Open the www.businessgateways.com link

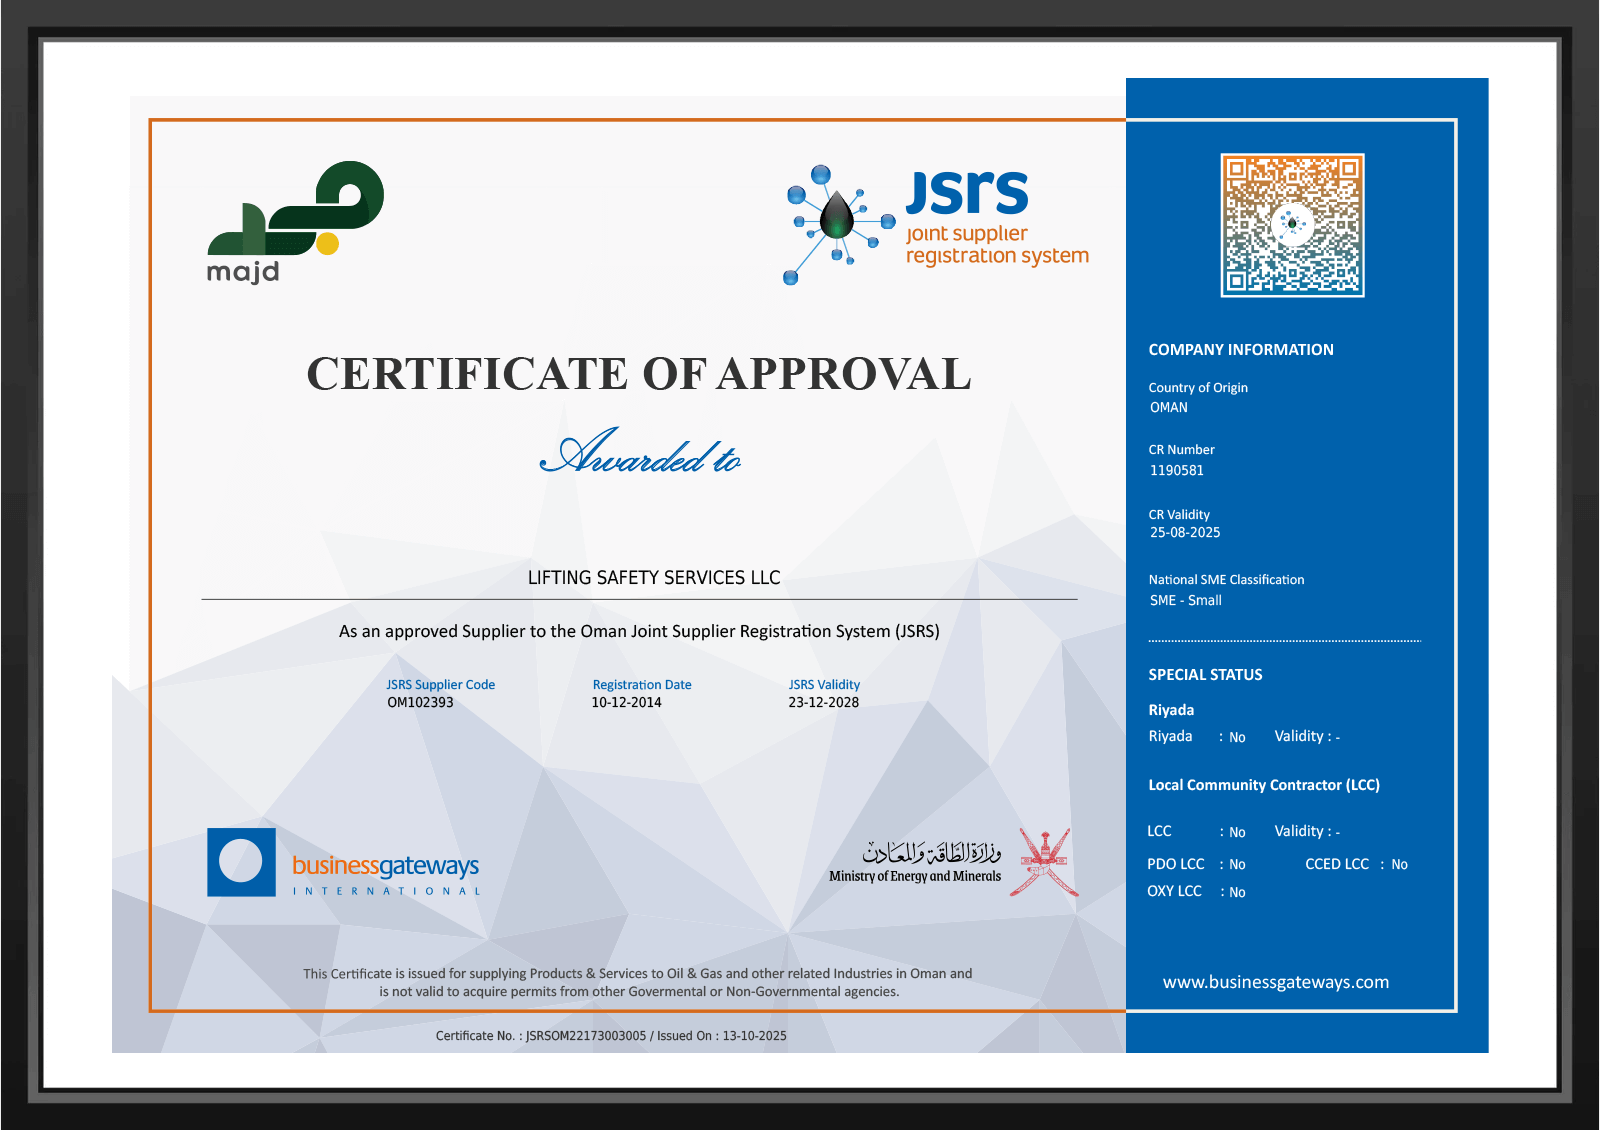[x=1275, y=982]
